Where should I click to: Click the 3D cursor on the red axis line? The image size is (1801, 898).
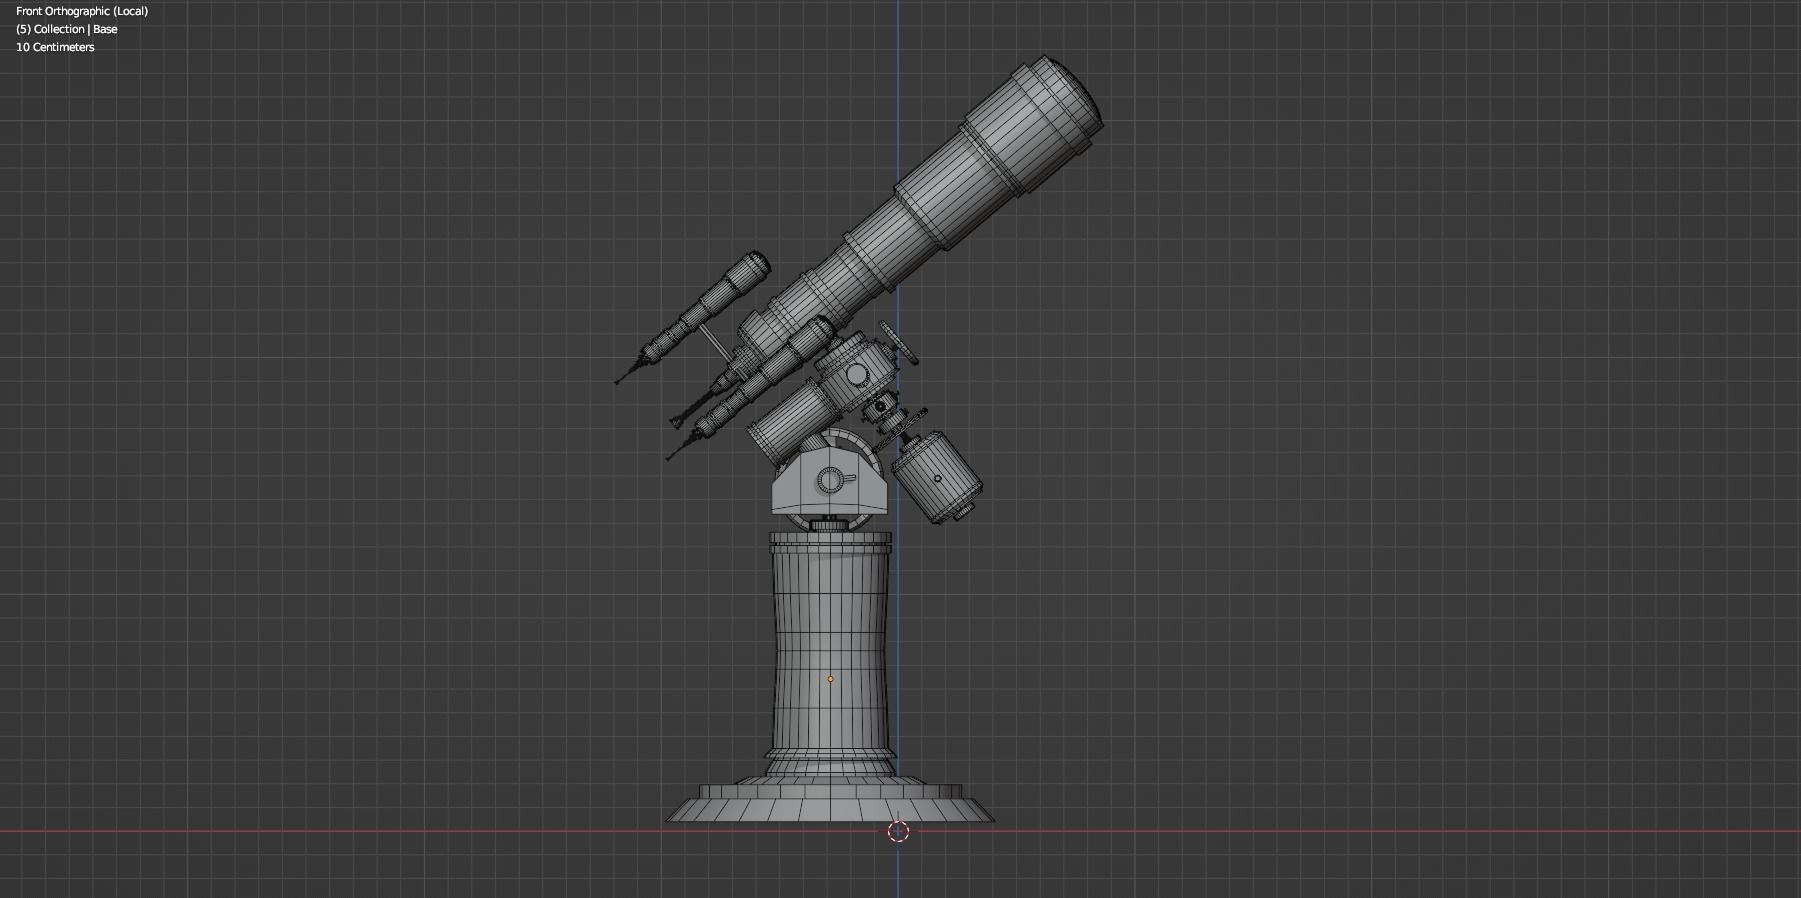tap(898, 831)
